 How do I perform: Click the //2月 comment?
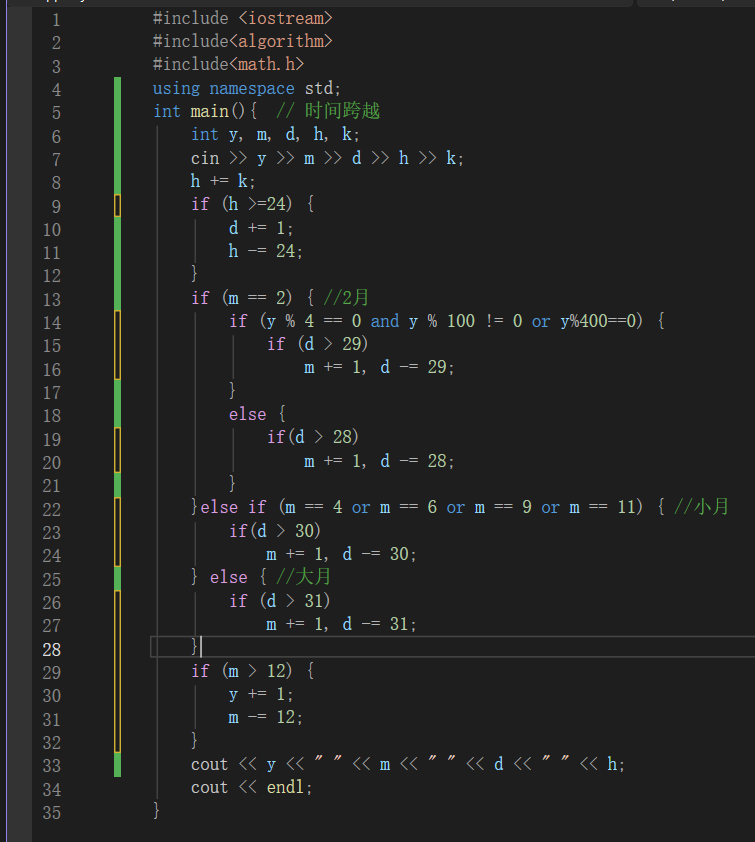[x=346, y=298]
